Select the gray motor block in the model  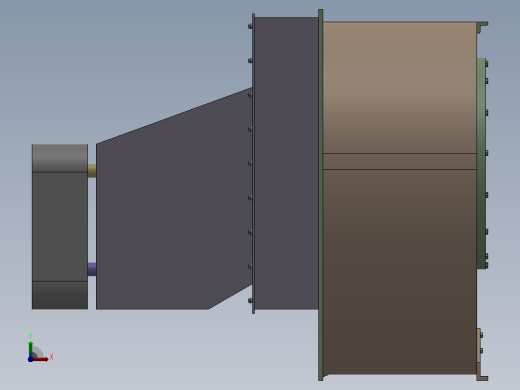[x=60, y=227]
